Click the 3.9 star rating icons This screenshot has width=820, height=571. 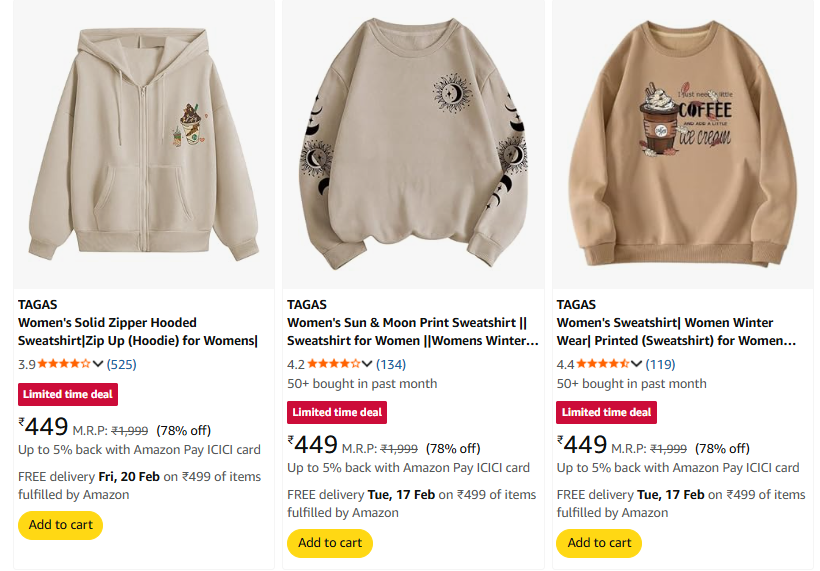click(64, 364)
